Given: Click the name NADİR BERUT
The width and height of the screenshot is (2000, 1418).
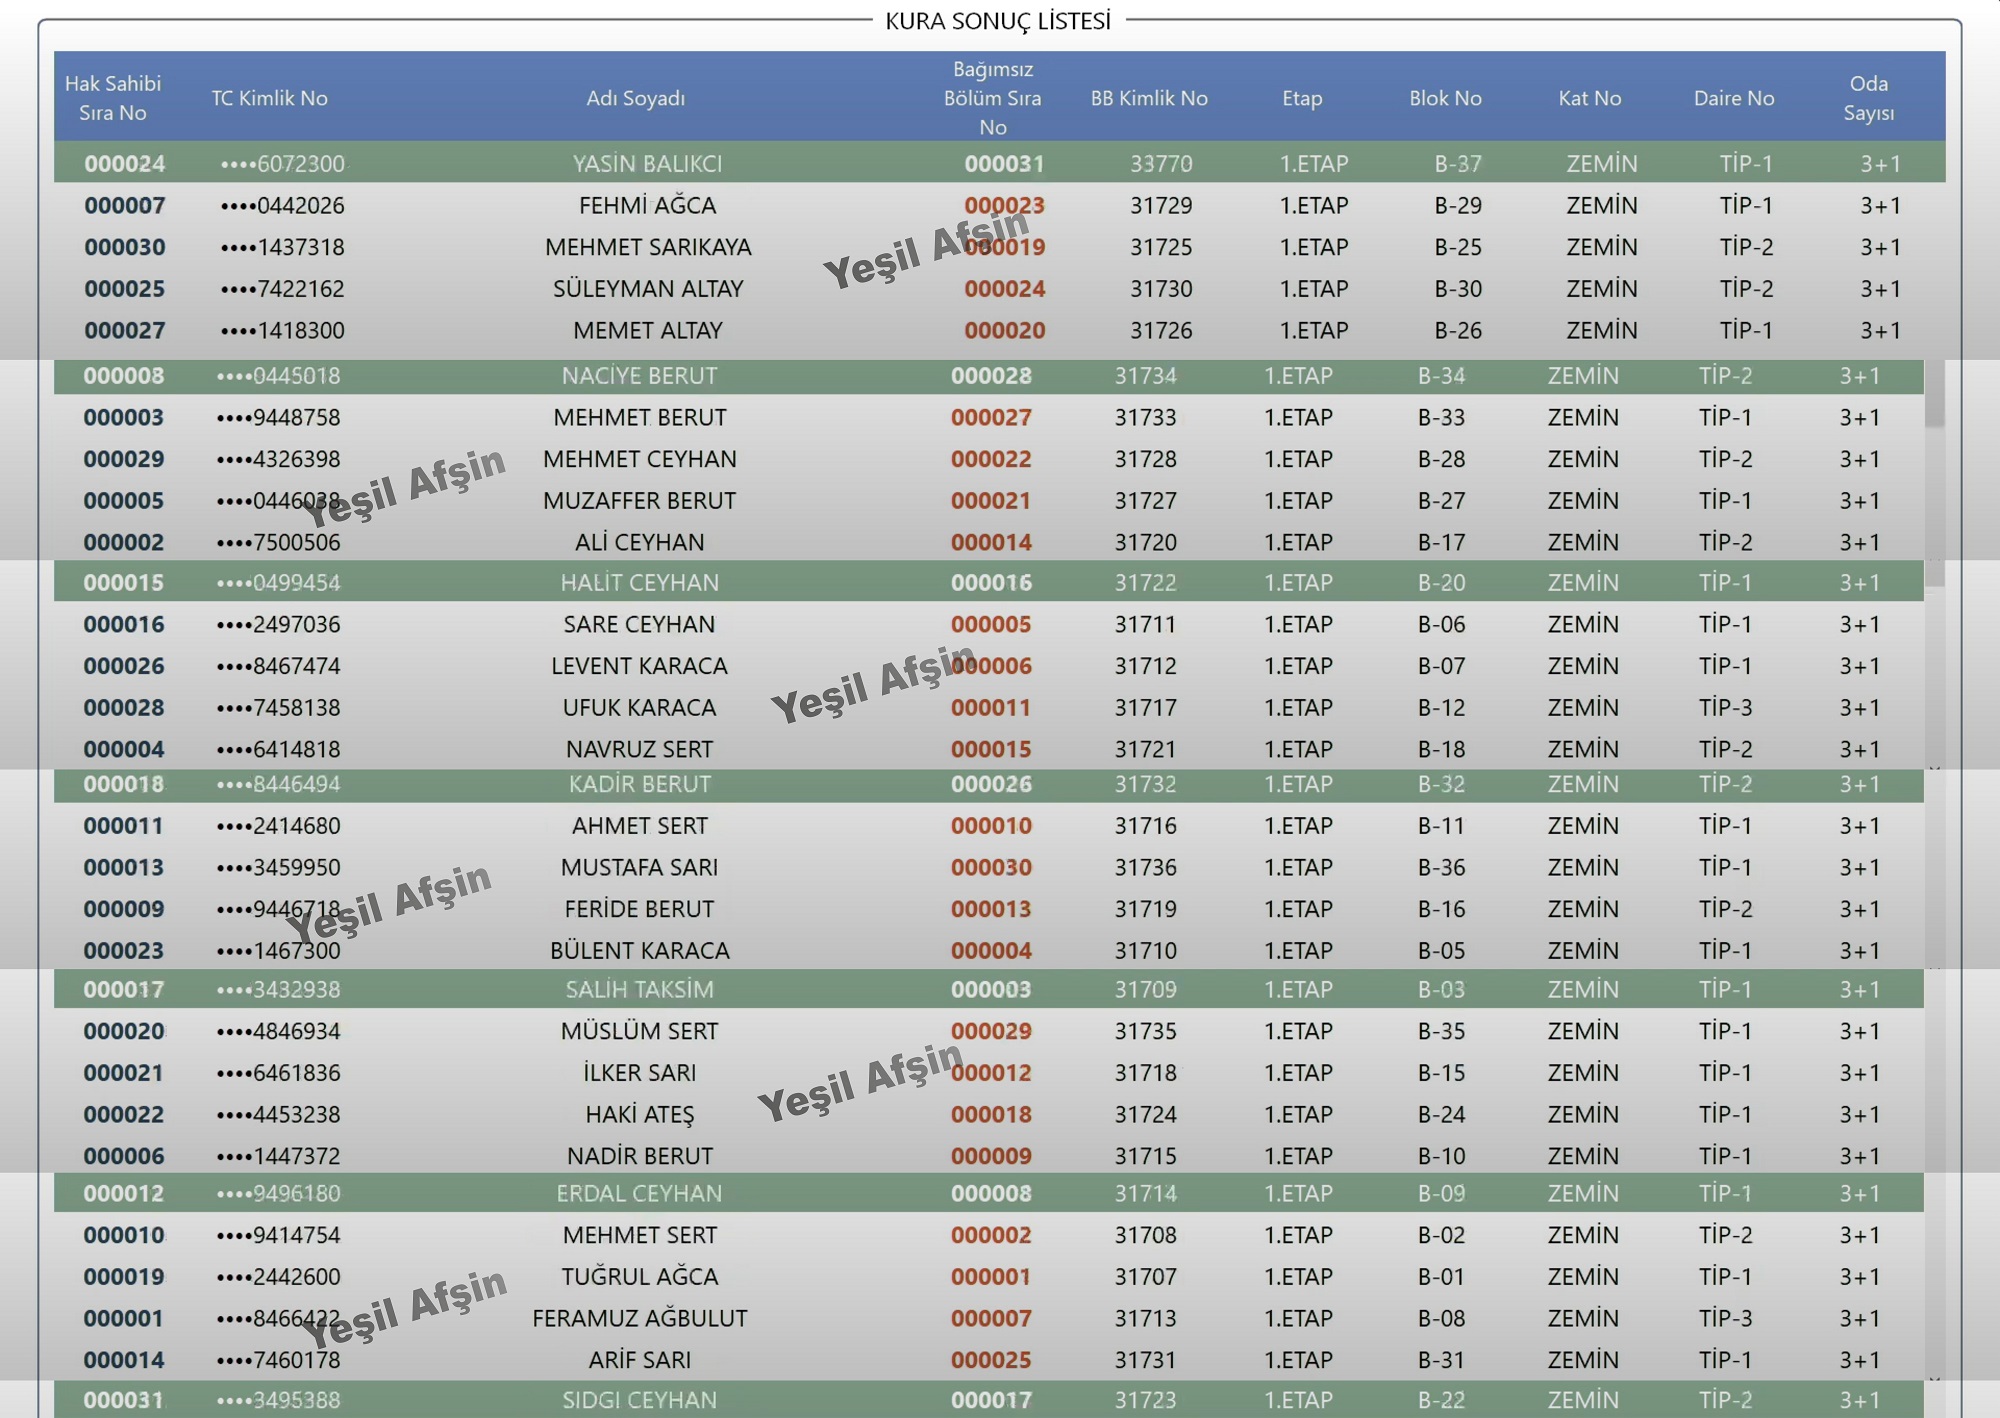Looking at the screenshot, I should click(640, 1156).
